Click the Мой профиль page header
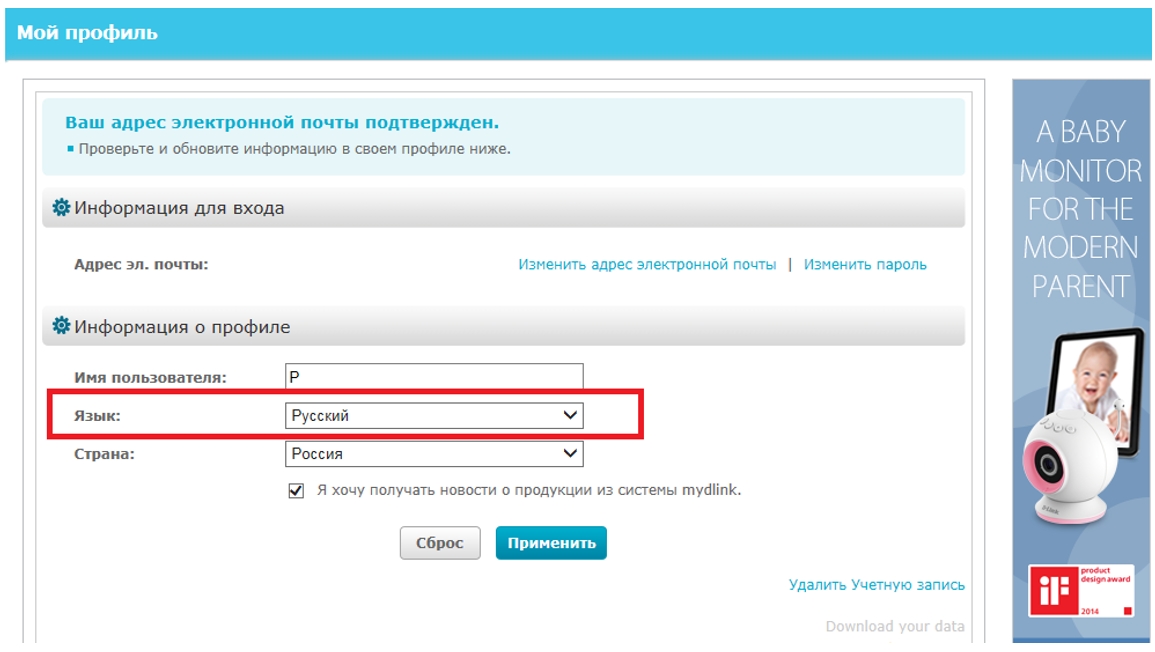This screenshot has width=1155, height=652. point(88,33)
